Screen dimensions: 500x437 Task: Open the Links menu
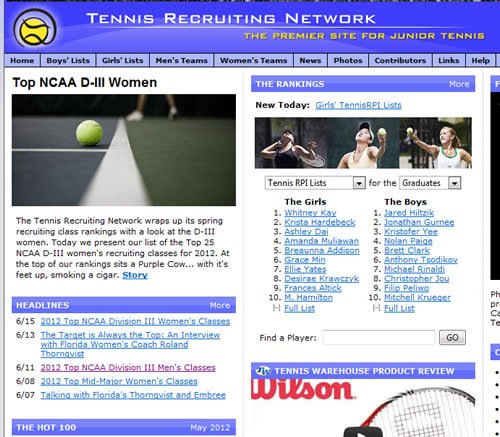coord(449,61)
